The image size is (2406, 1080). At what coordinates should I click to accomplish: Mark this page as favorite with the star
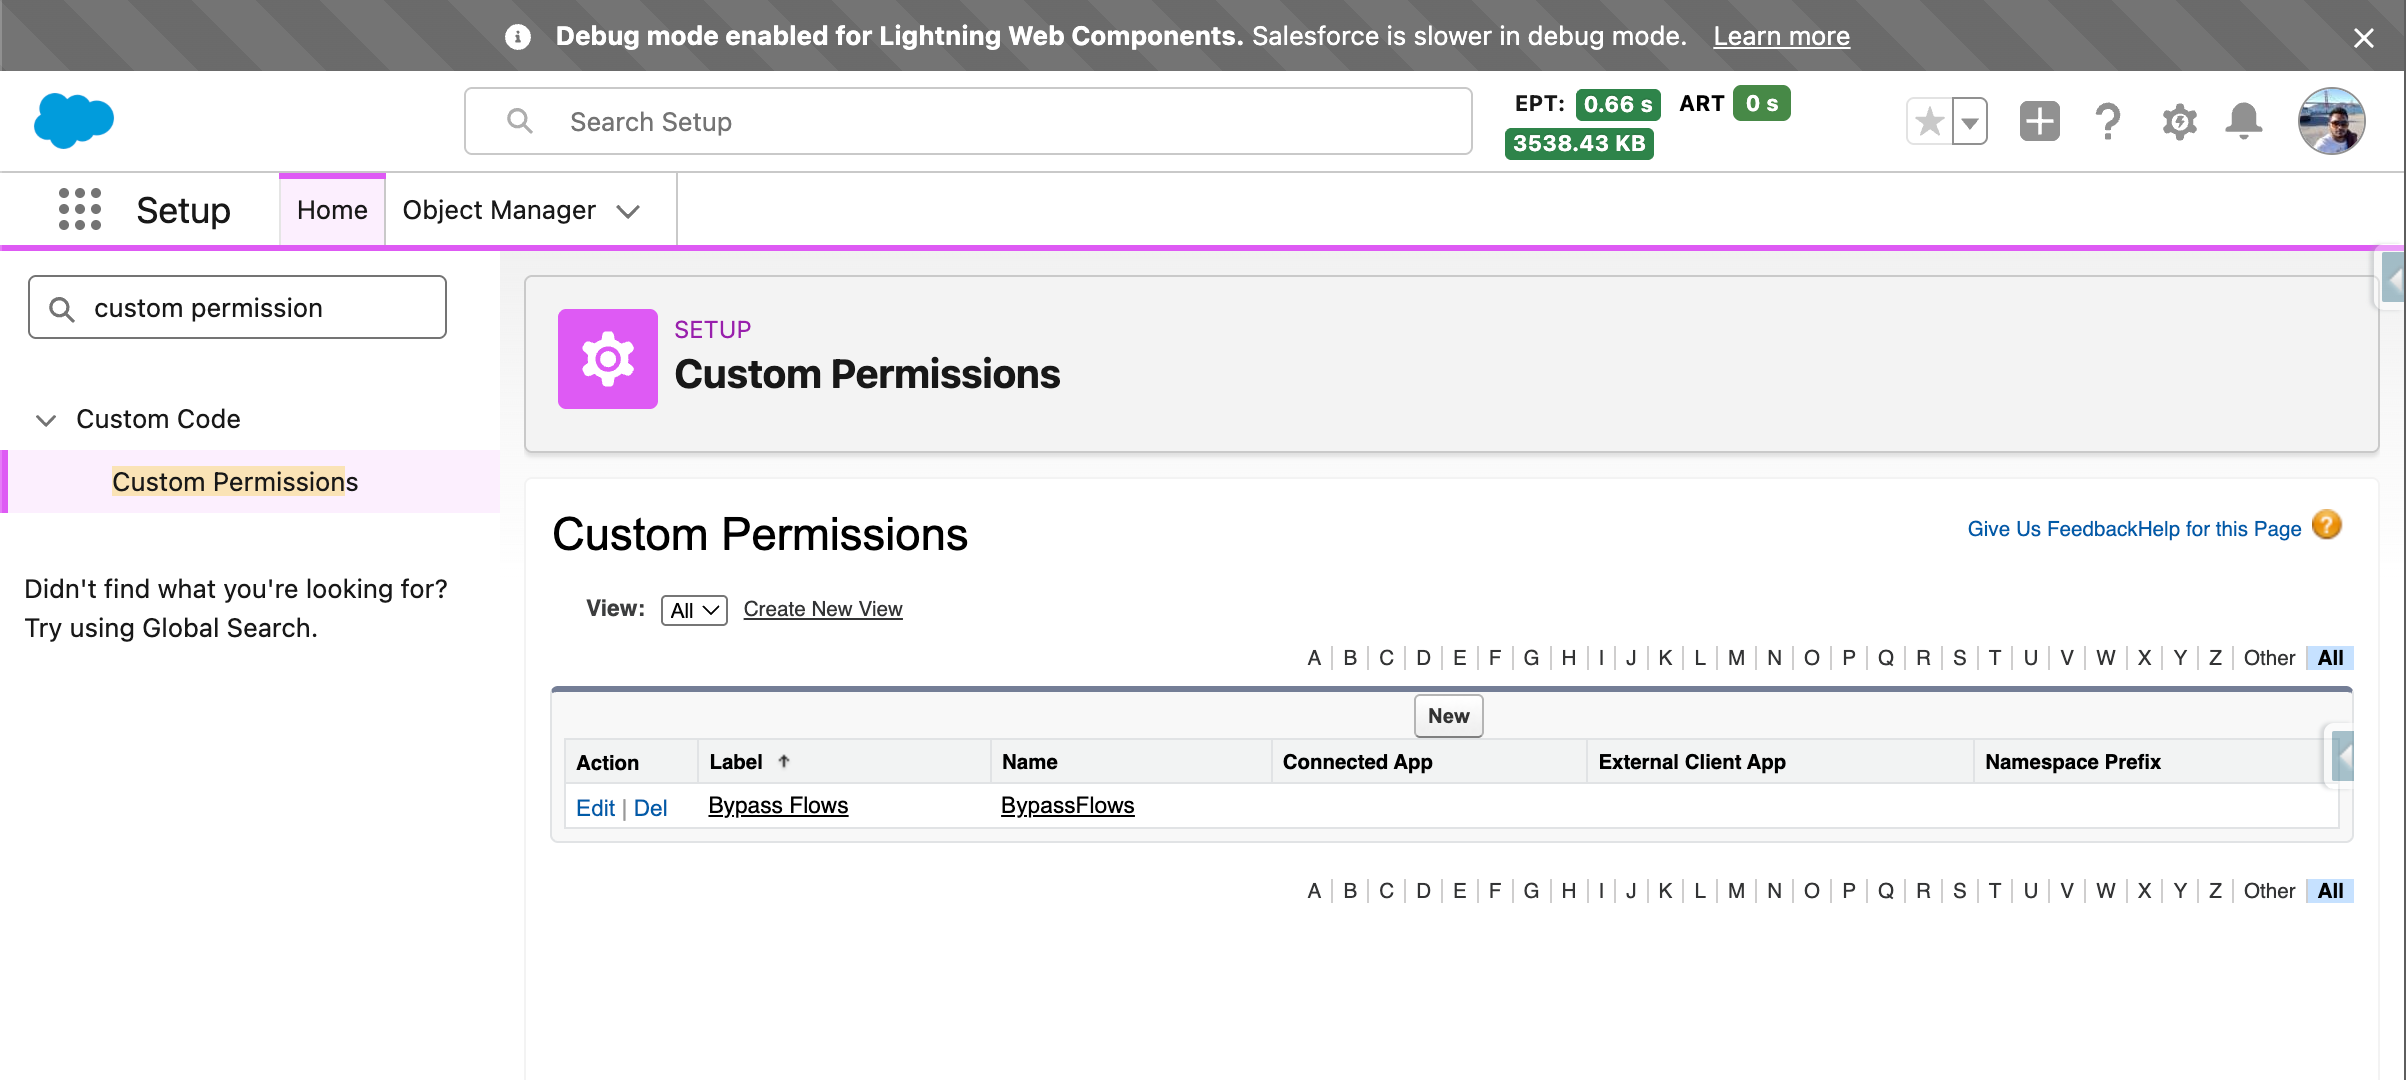pos(1928,120)
